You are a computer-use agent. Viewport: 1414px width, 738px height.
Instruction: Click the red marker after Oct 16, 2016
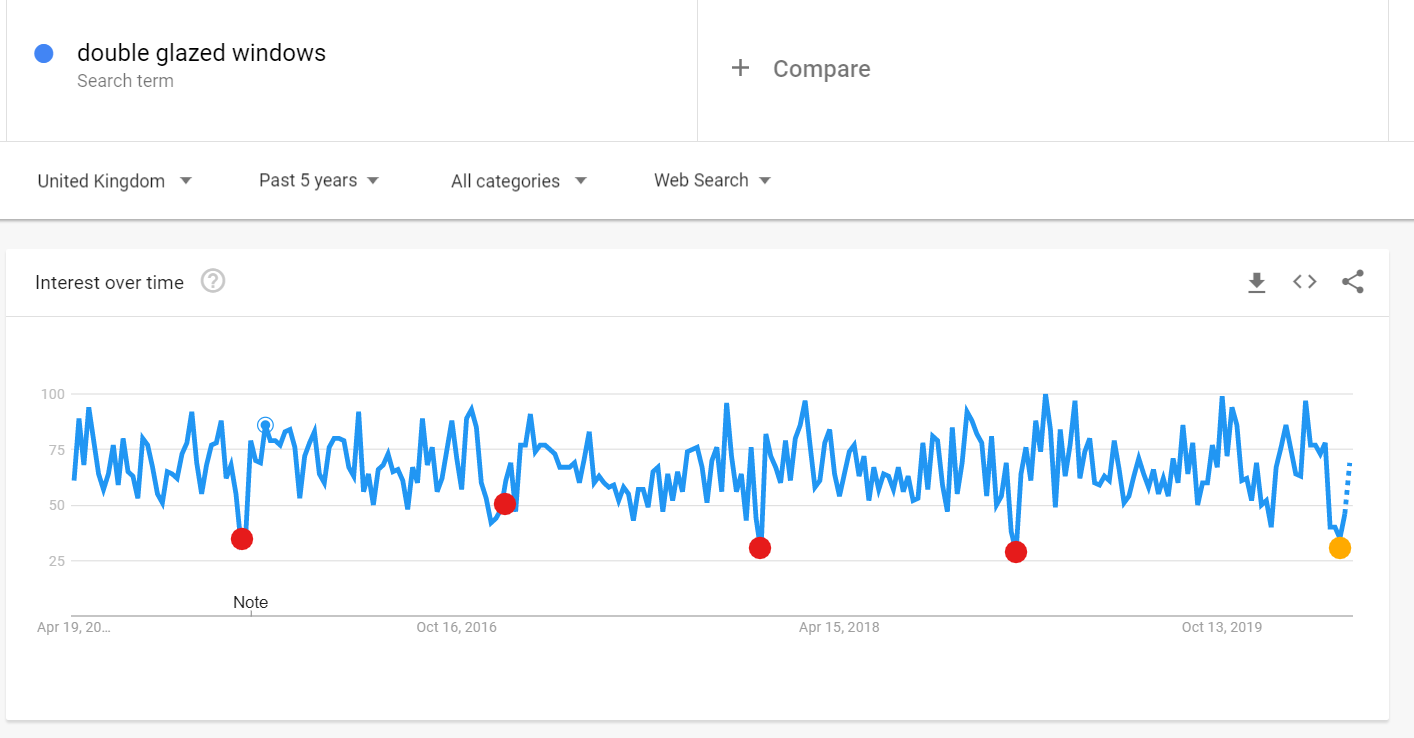(505, 504)
